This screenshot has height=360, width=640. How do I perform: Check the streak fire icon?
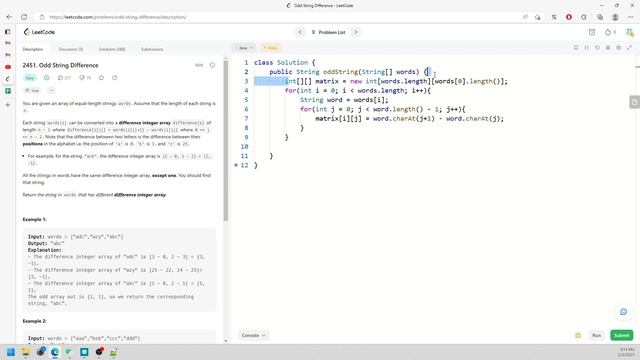tap(608, 32)
